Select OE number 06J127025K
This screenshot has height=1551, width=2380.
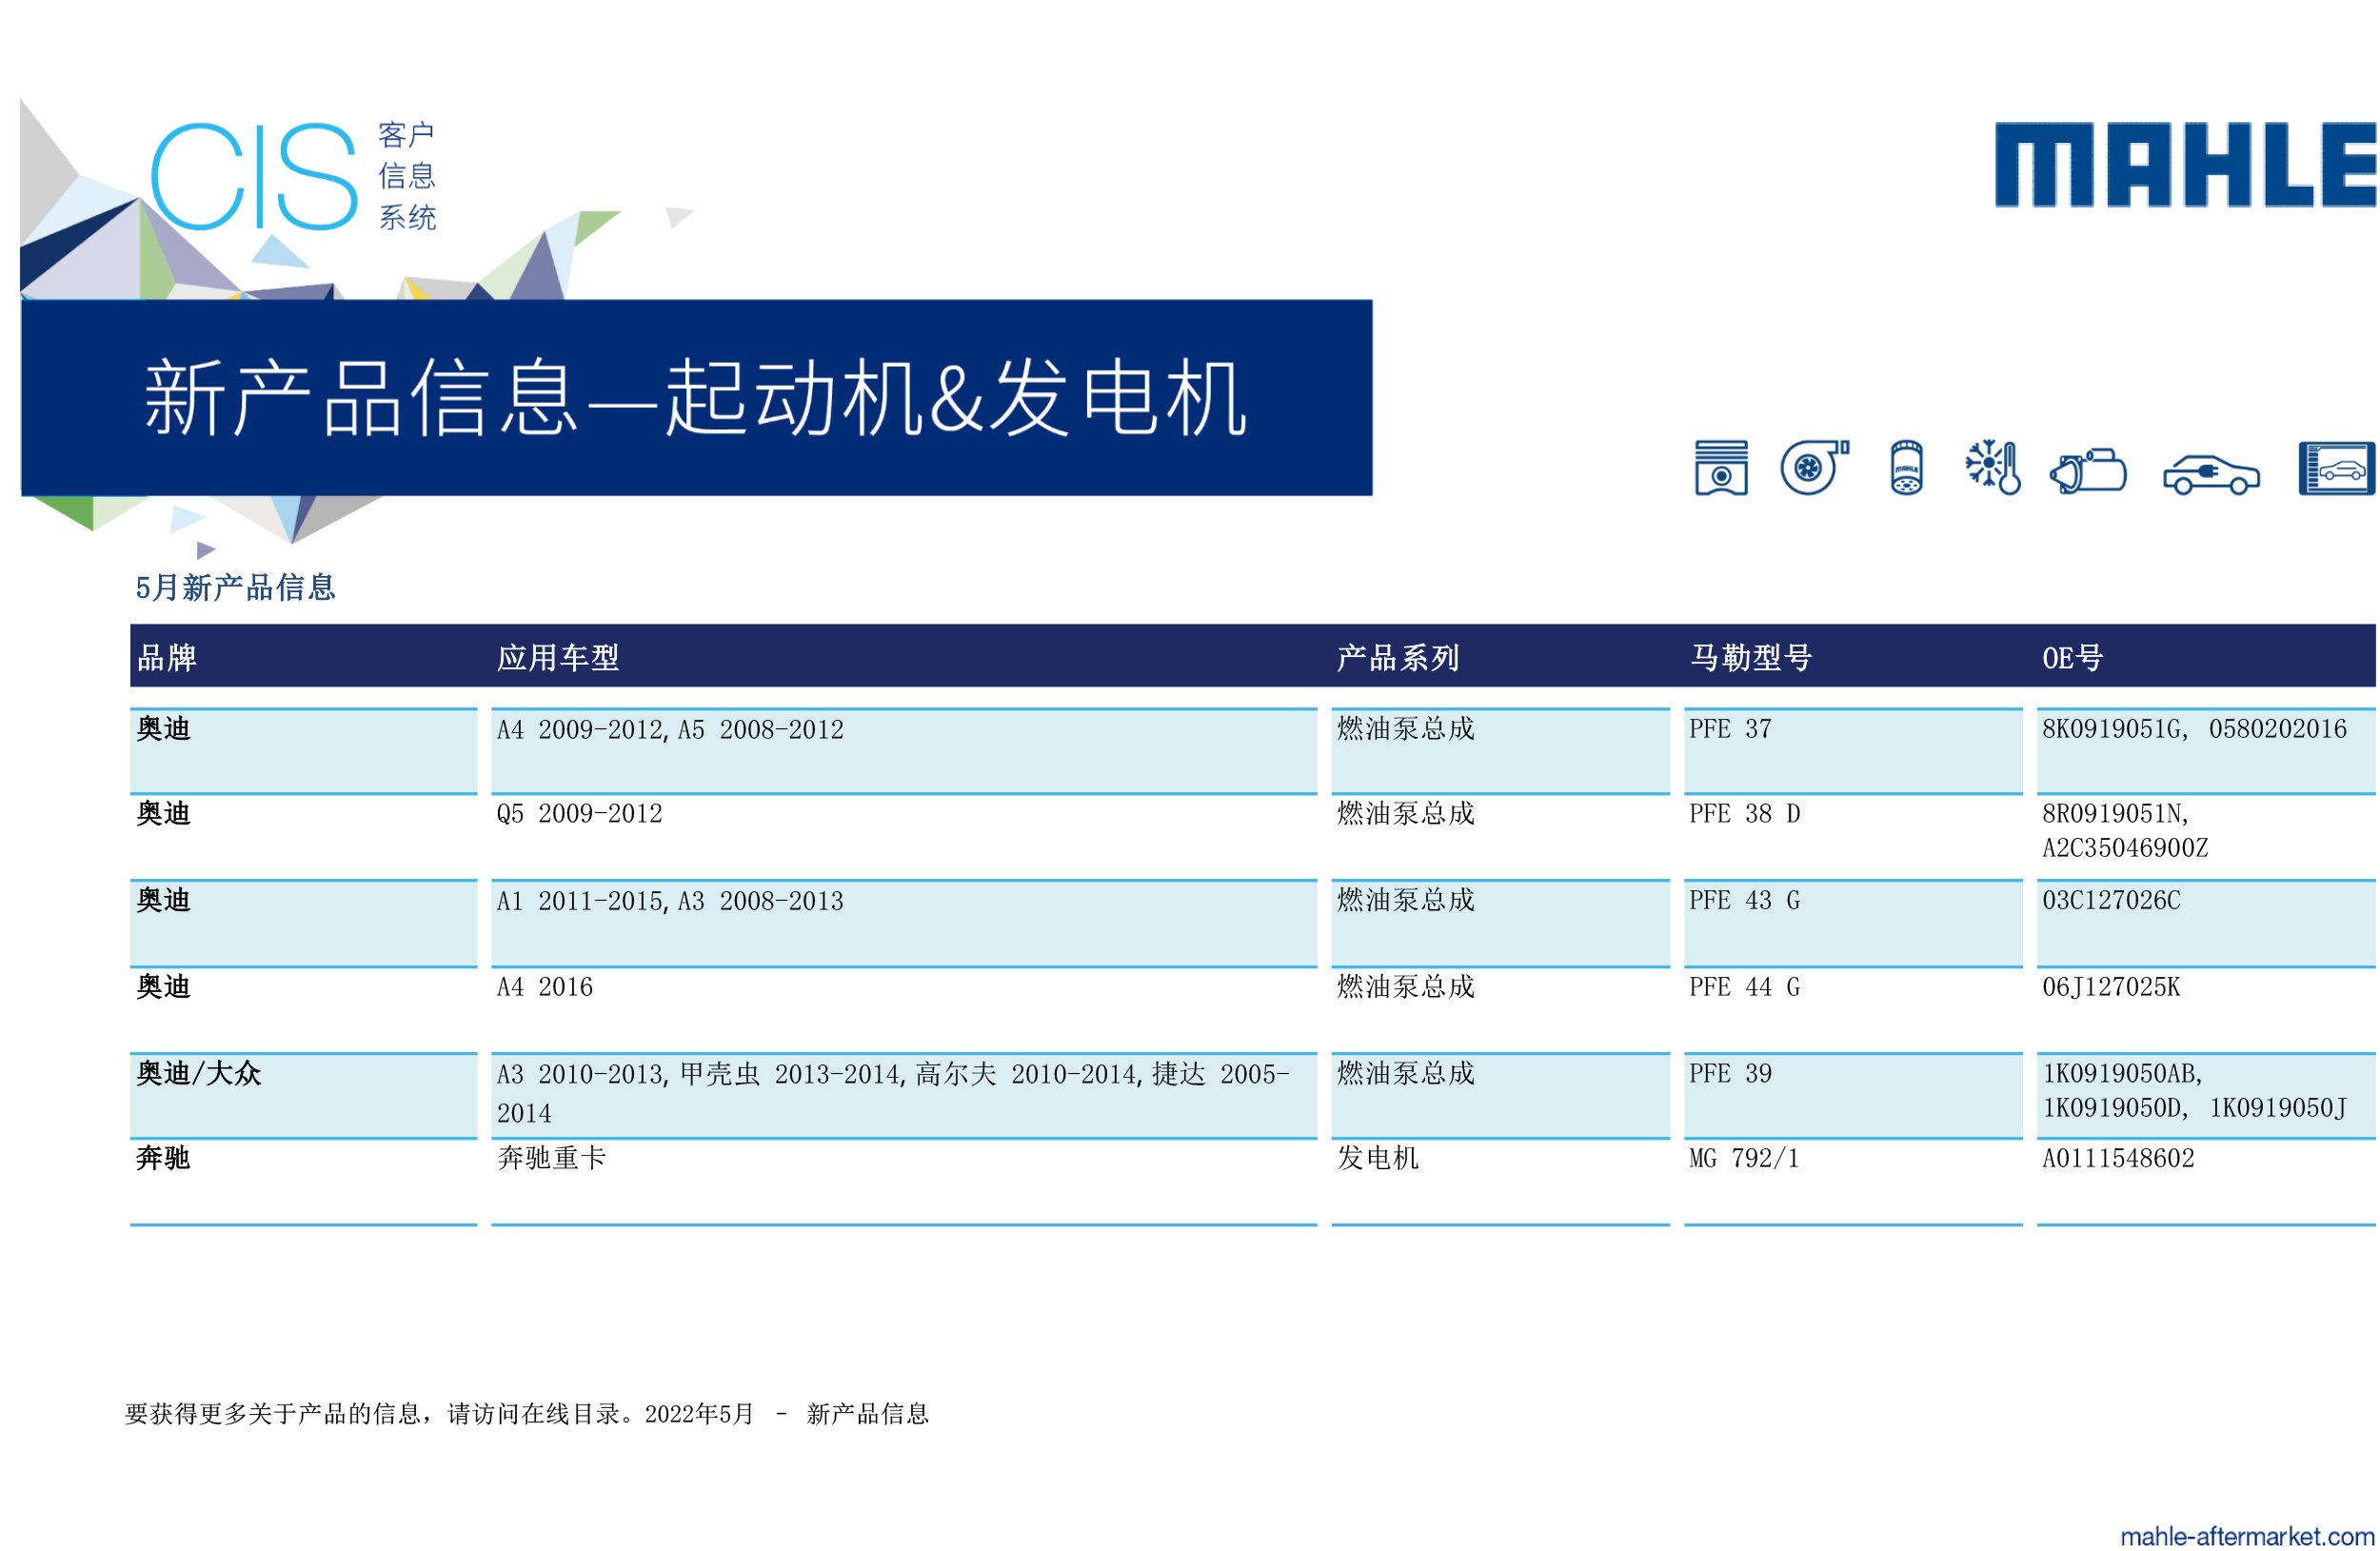tap(2111, 987)
